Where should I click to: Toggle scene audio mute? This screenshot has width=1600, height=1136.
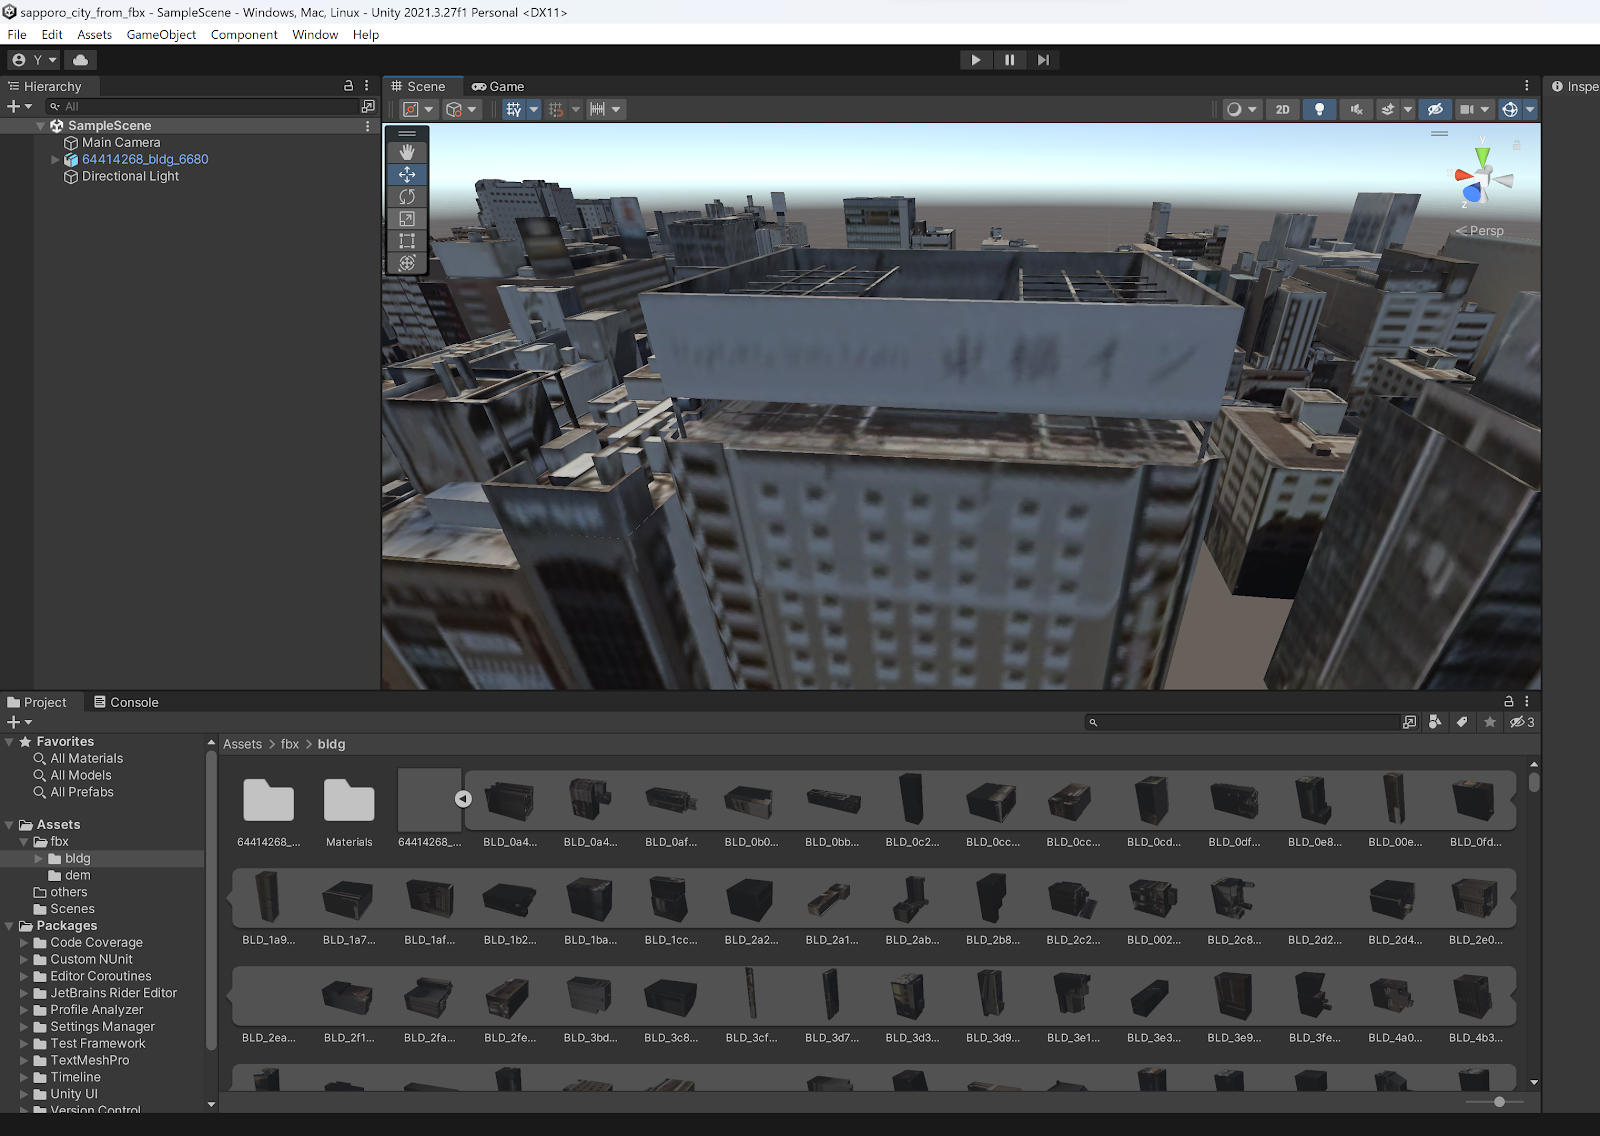point(1356,110)
